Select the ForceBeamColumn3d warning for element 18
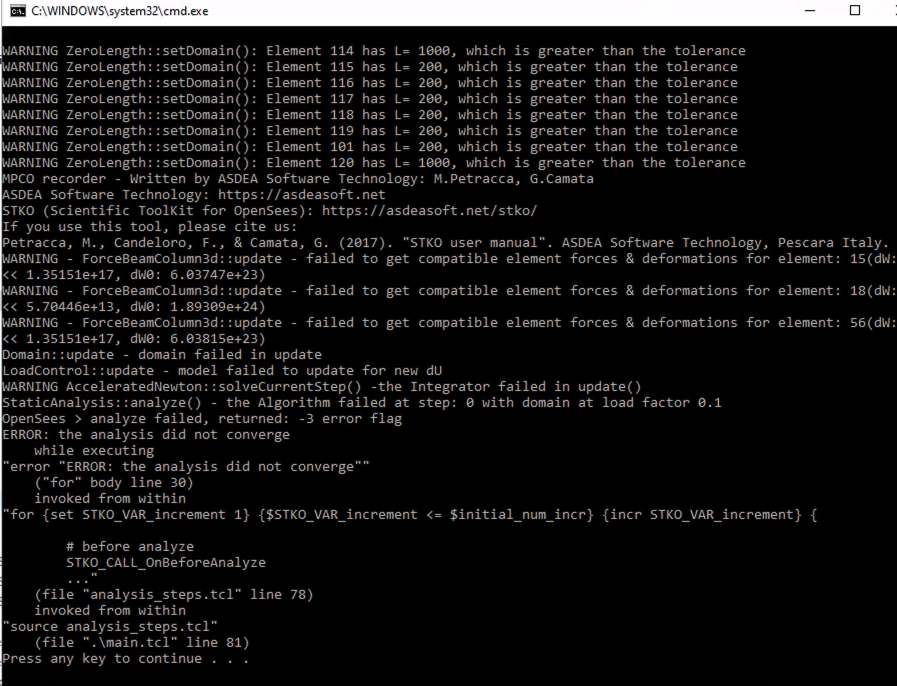The width and height of the screenshot is (897, 686). 448,291
